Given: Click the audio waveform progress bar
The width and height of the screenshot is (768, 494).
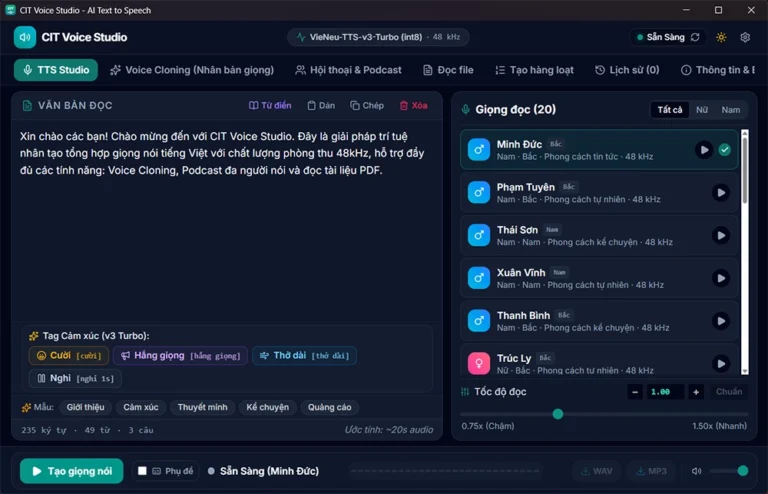Looking at the screenshot, I should (445, 471).
